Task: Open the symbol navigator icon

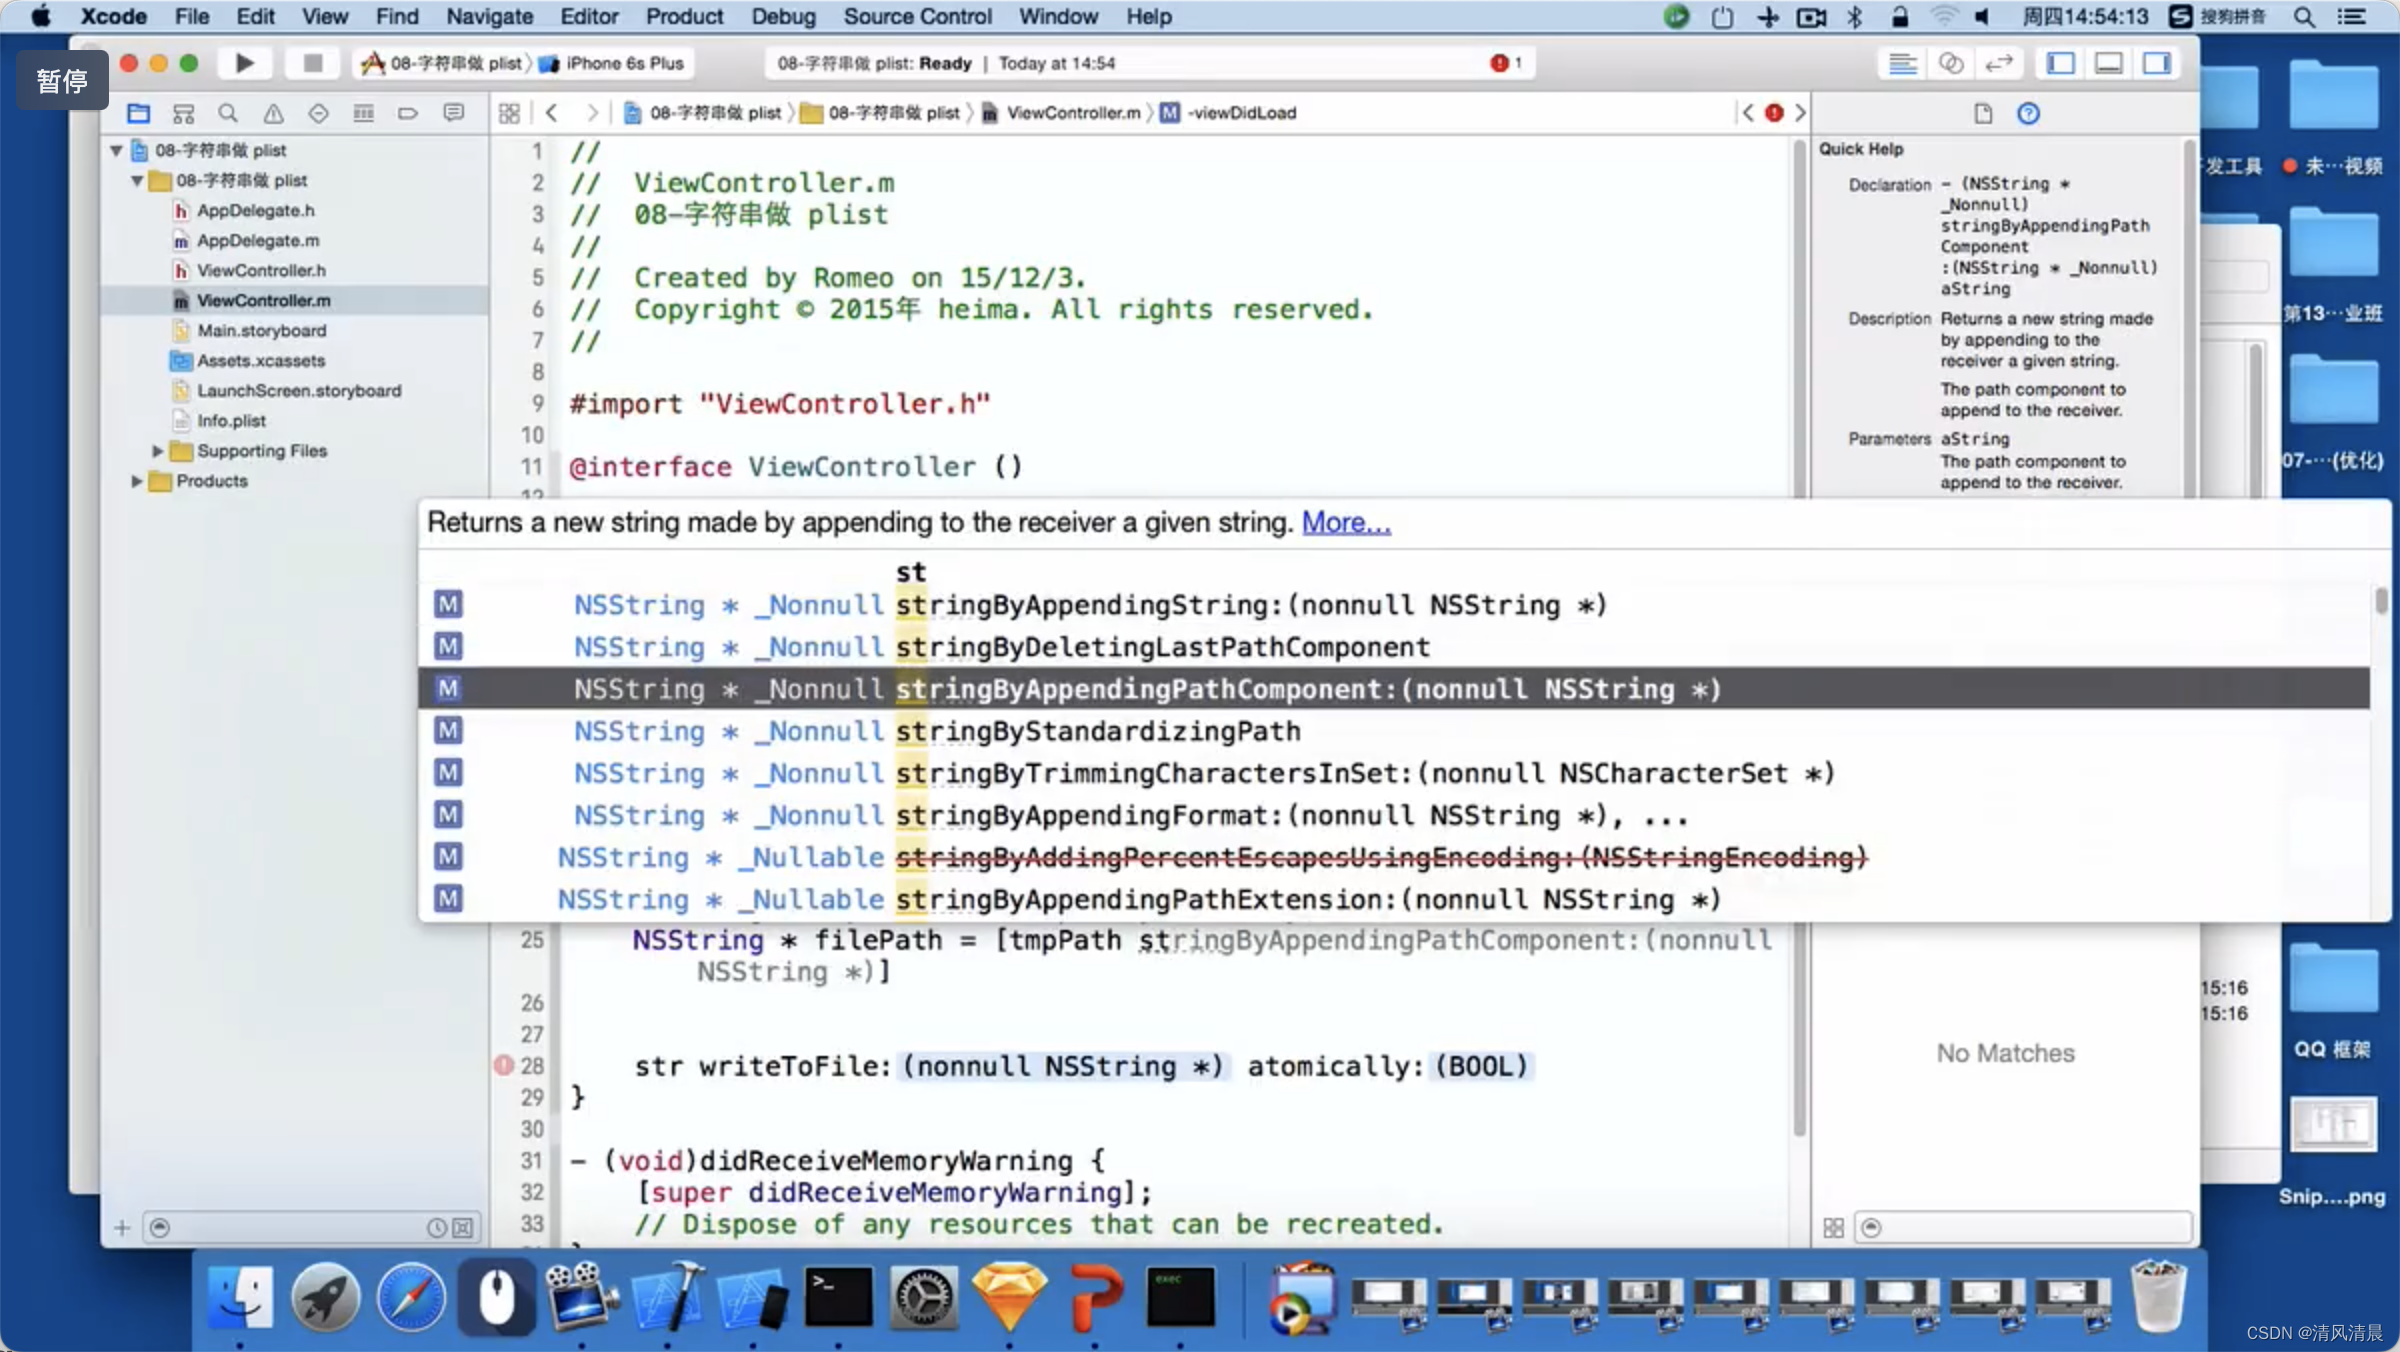Action: [x=183, y=113]
